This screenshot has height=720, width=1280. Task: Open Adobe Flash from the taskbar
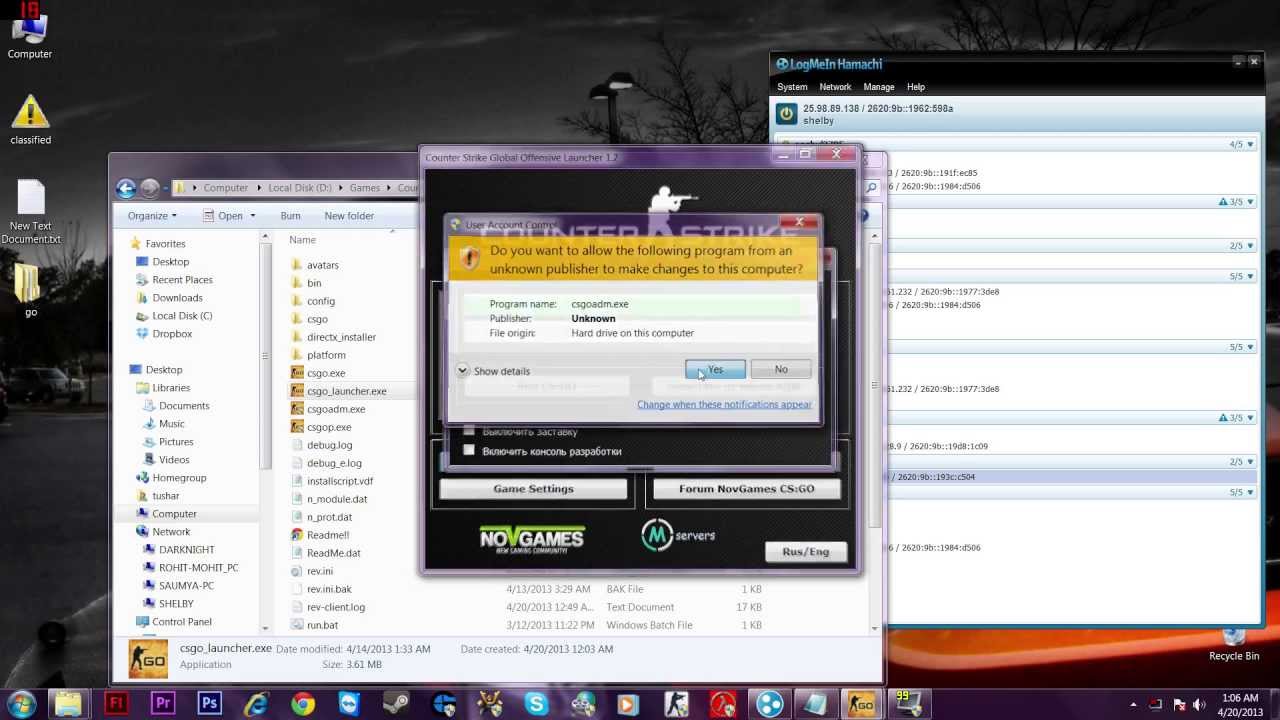point(116,703)
